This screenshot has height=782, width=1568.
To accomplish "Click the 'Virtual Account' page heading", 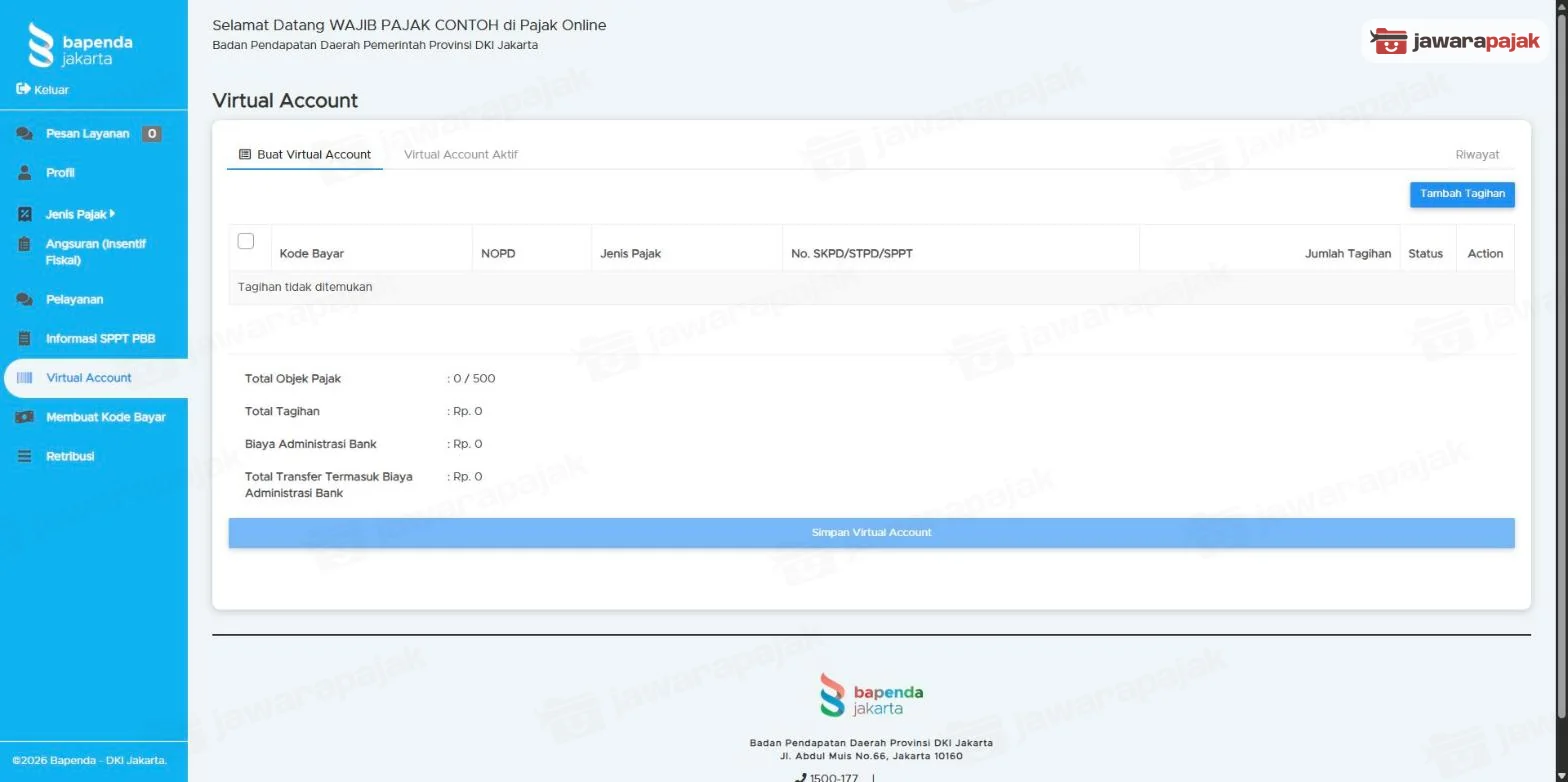I will click(285, 101).
